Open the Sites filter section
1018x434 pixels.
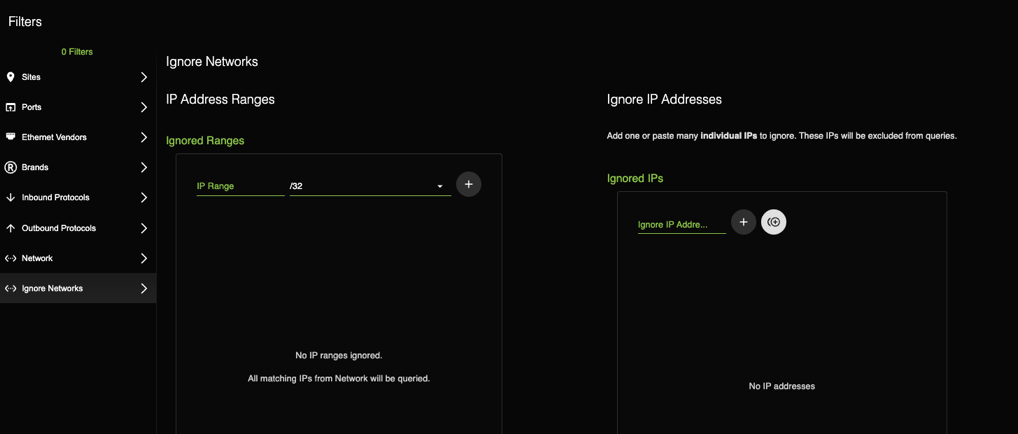pyautogui.click(x=78, y=77)
